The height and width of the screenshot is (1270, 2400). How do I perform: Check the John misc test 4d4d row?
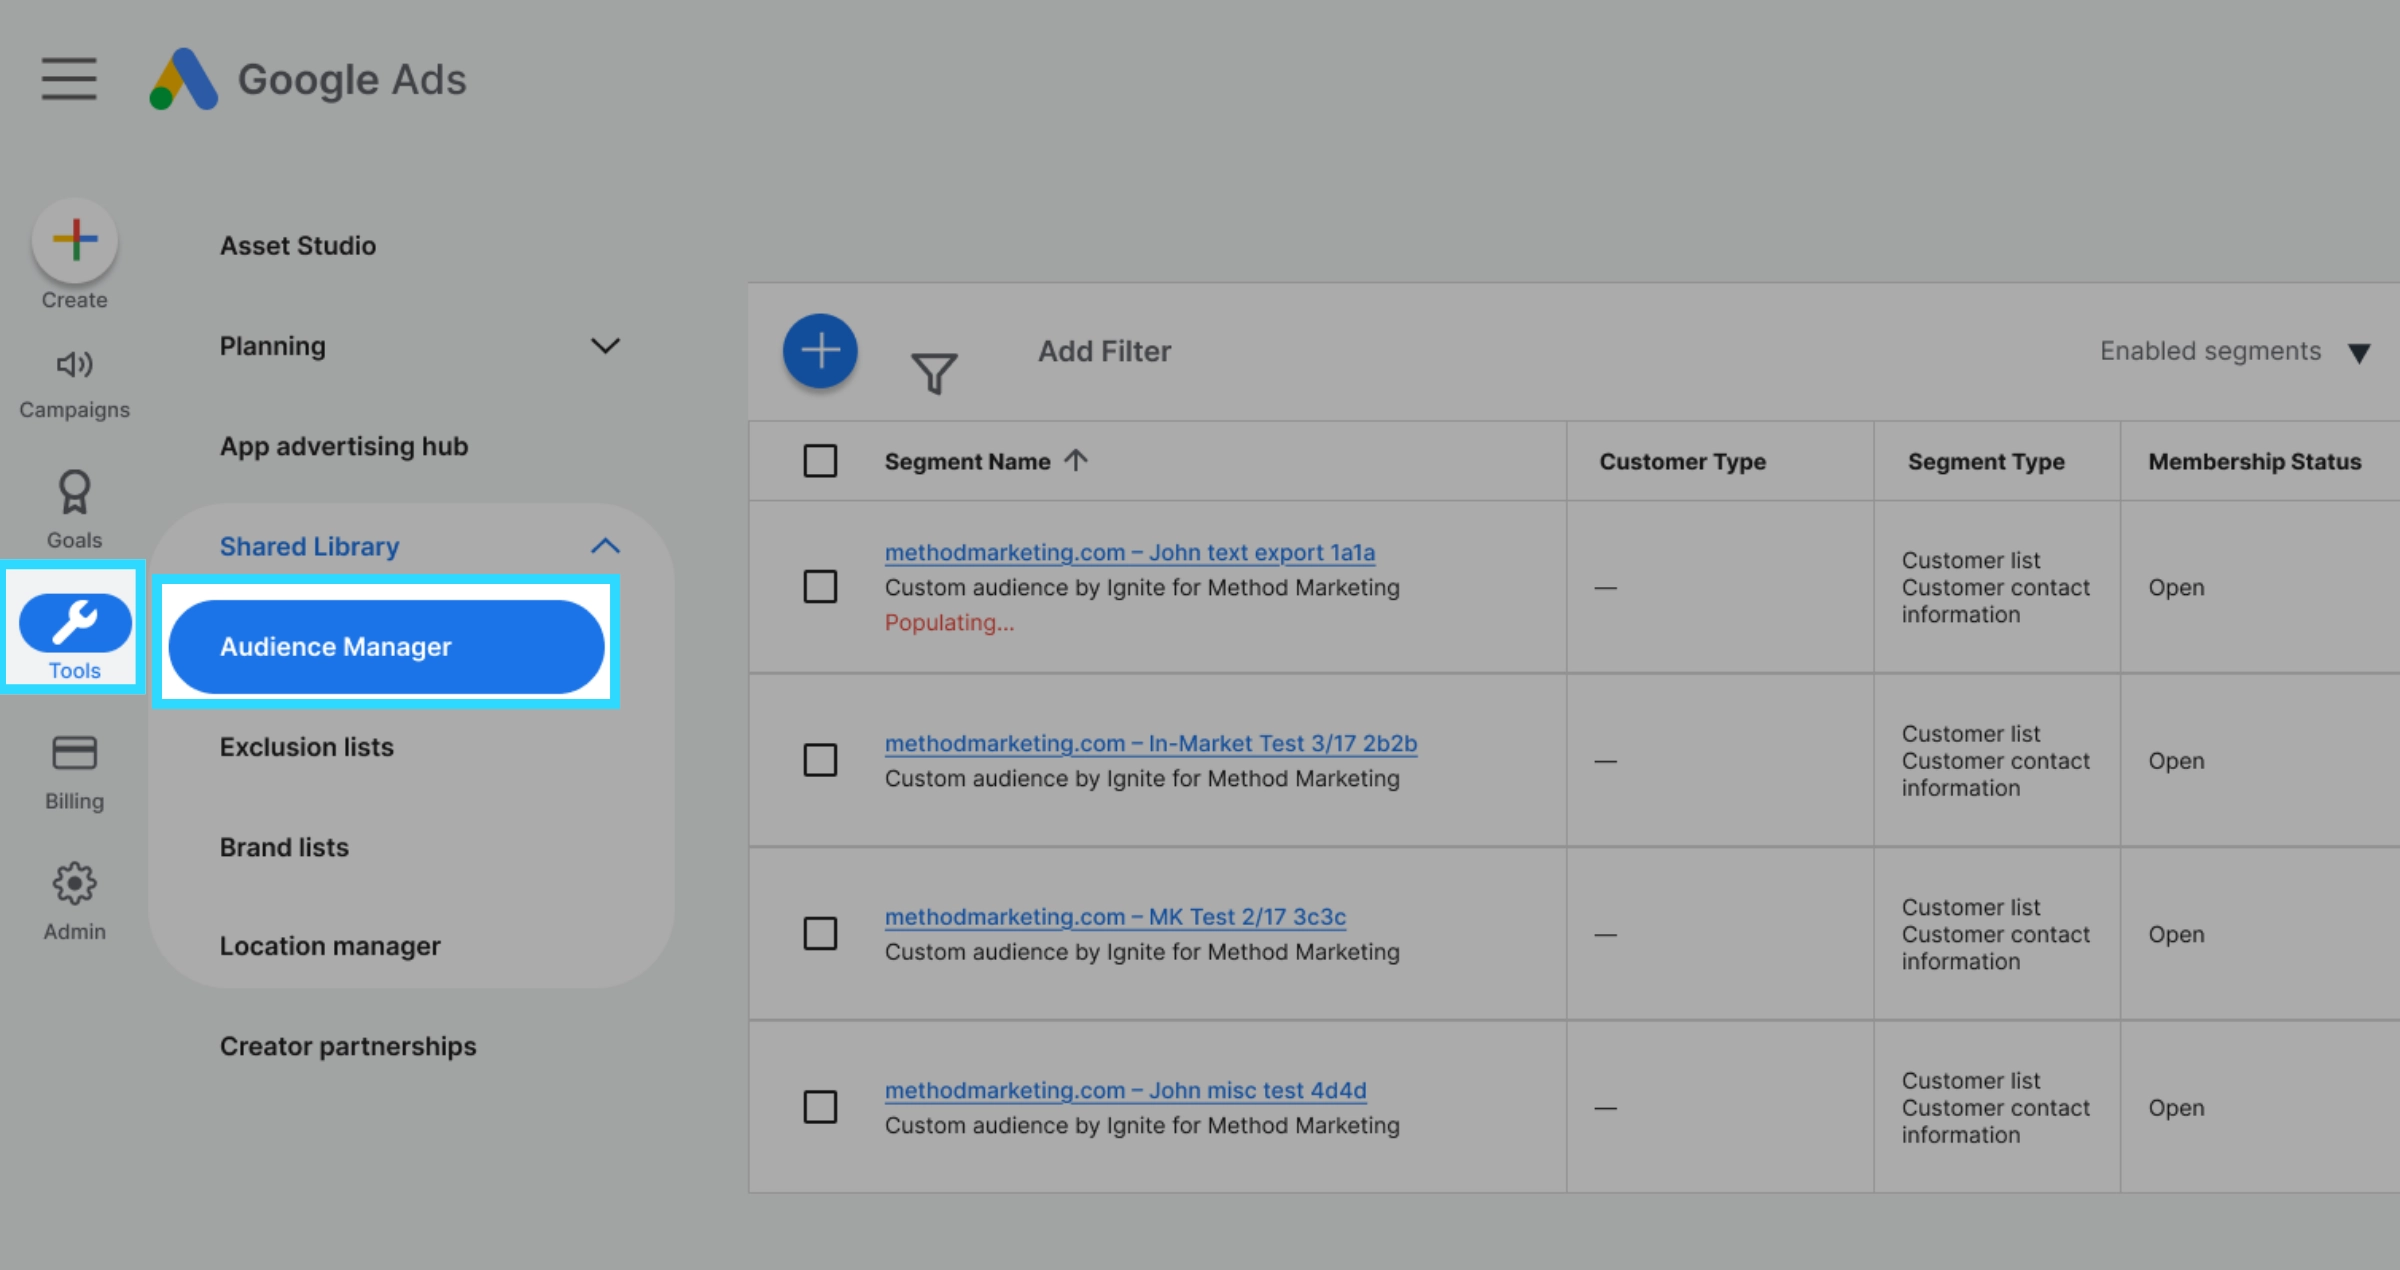click(x=820, y=1107)
